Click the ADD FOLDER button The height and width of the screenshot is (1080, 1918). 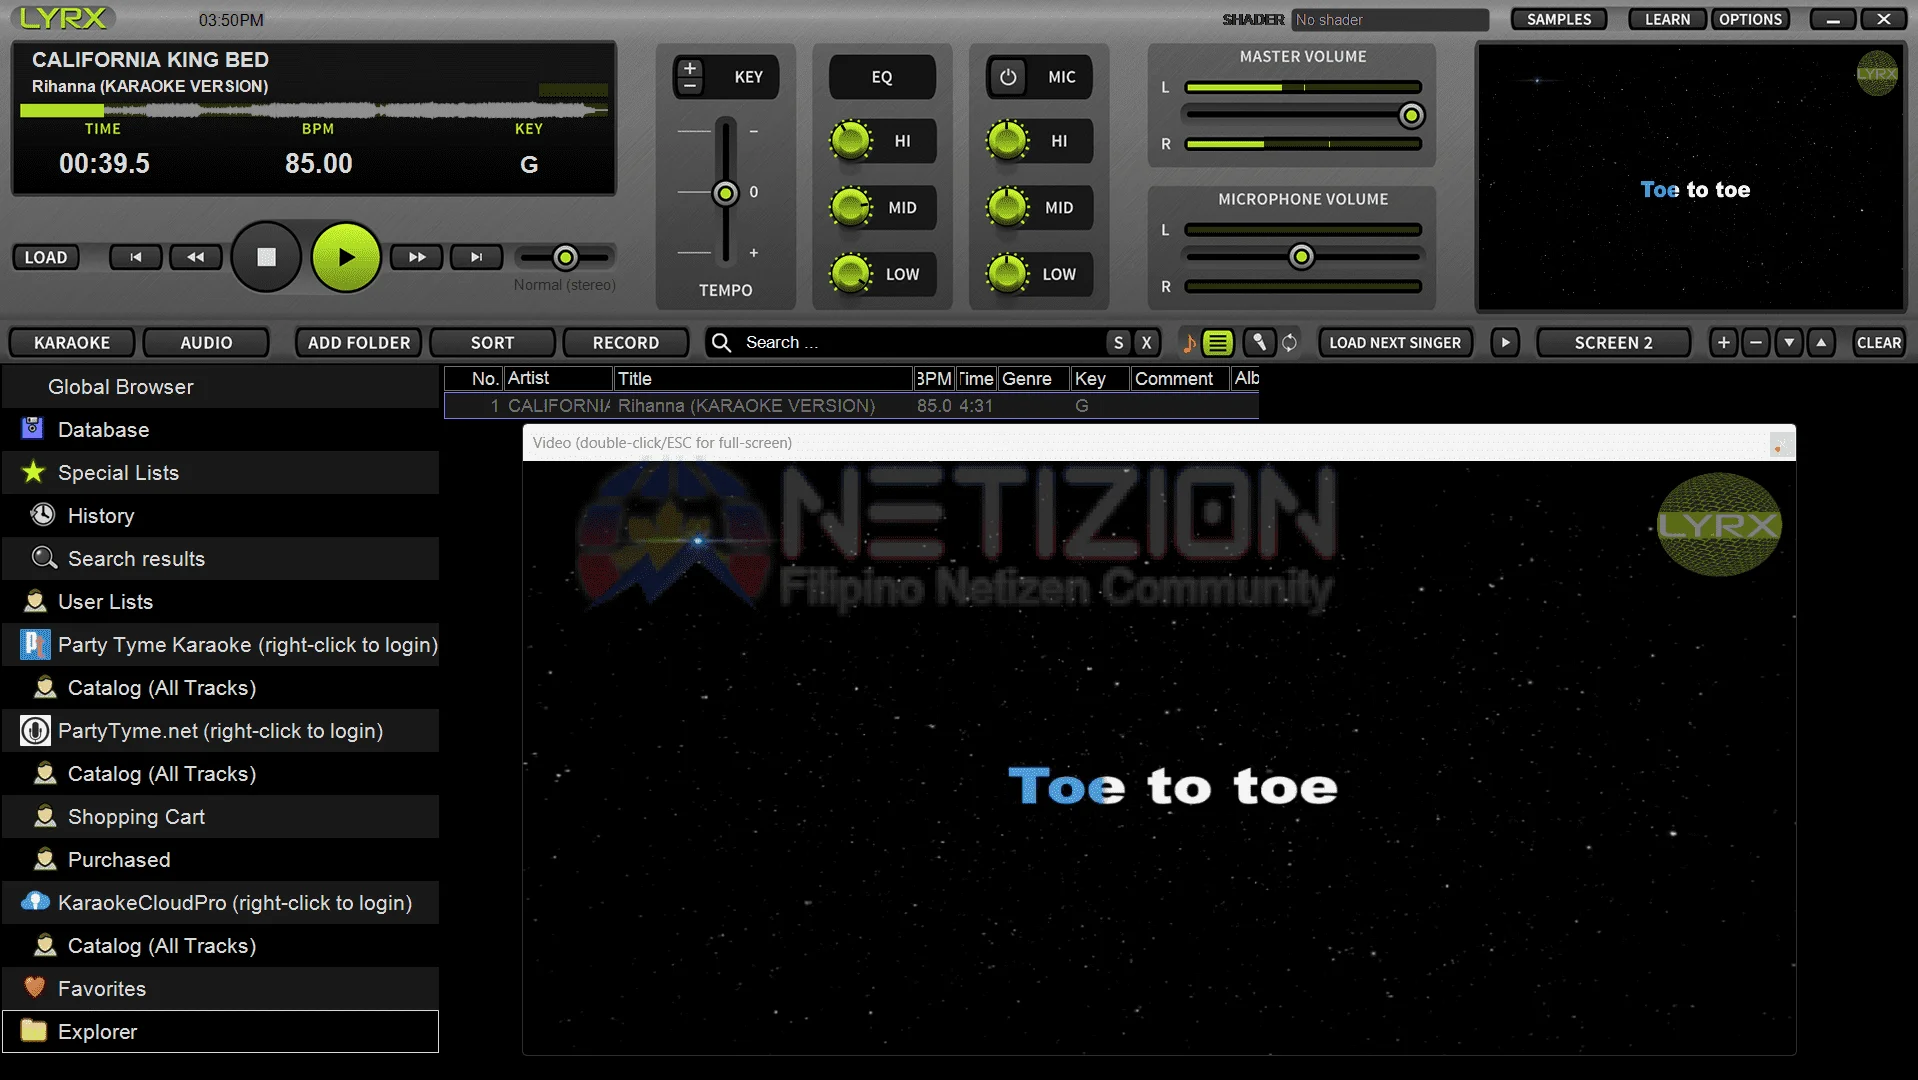click(359, 343)
